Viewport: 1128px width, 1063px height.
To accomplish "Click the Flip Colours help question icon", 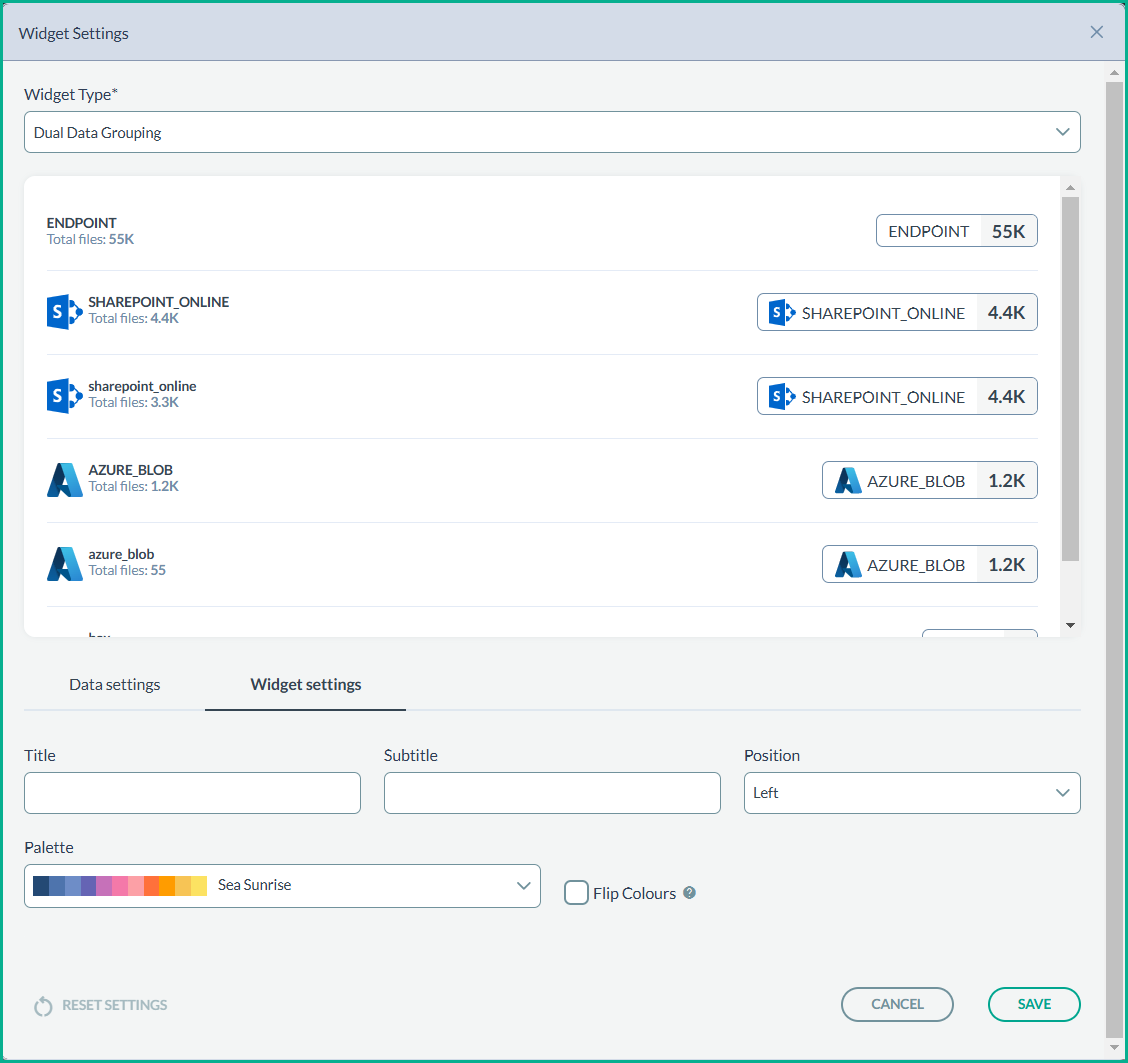I will pos(689,893).
